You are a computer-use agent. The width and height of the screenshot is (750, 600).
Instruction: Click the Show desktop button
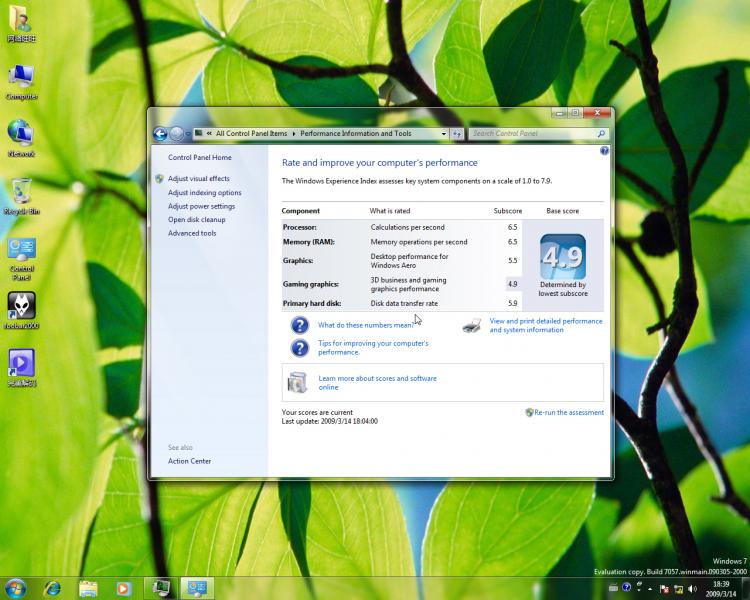tap(746, 589)
